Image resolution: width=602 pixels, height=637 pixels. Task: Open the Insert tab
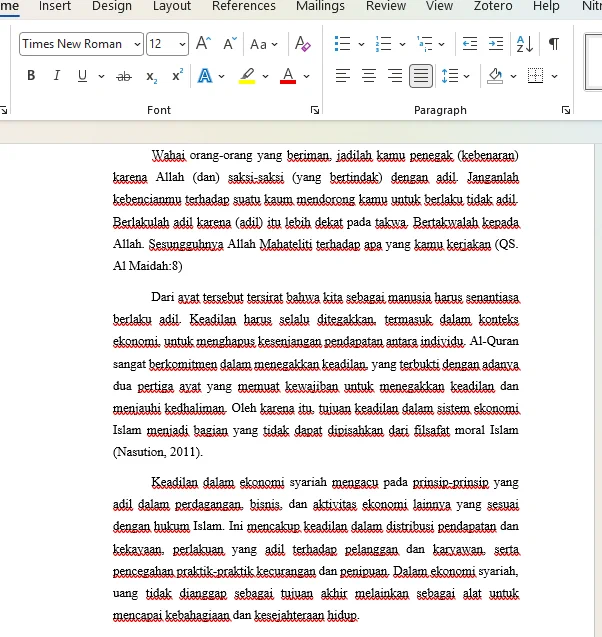(x=55, y=6)
